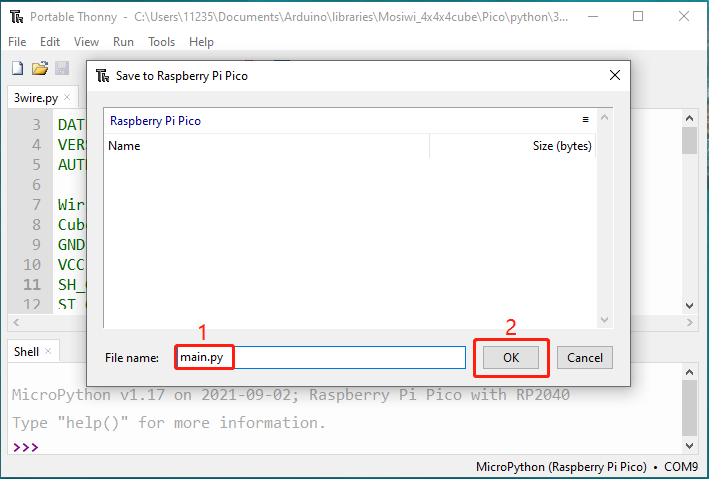Open the Run menu

pyautogui.click(x=123, y=42)
